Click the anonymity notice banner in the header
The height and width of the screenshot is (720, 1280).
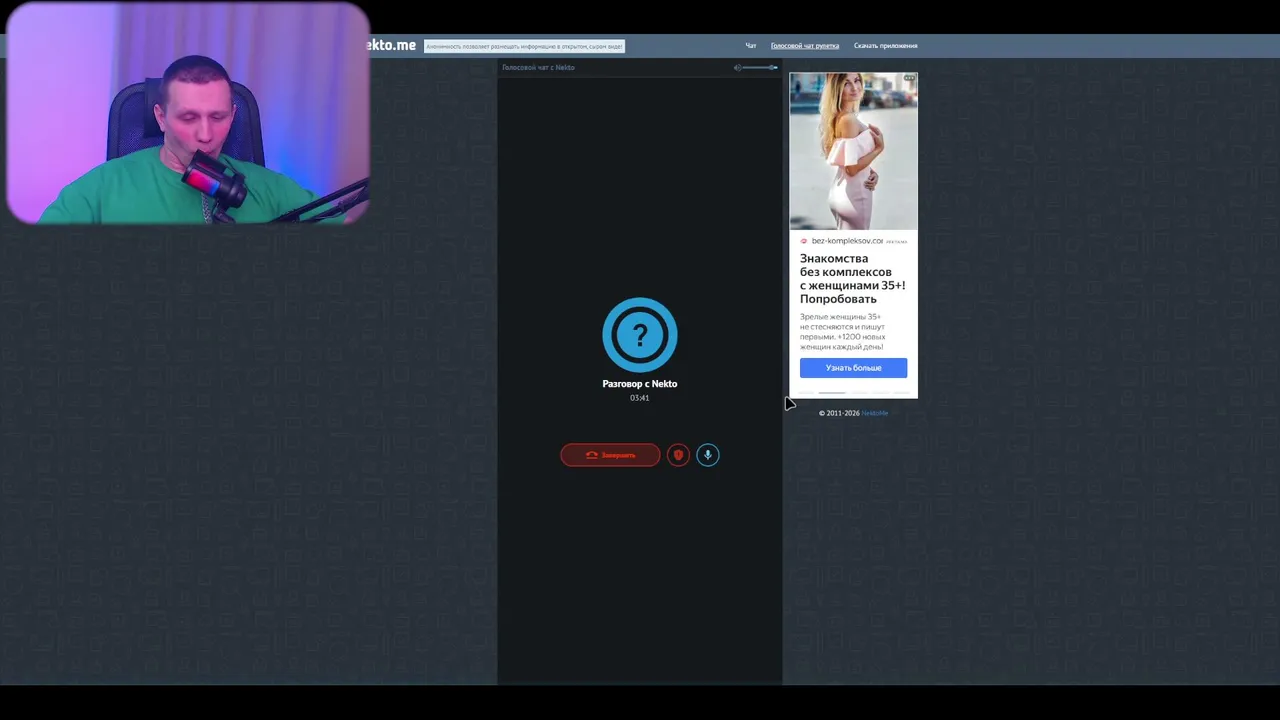(x=524, y=46)
